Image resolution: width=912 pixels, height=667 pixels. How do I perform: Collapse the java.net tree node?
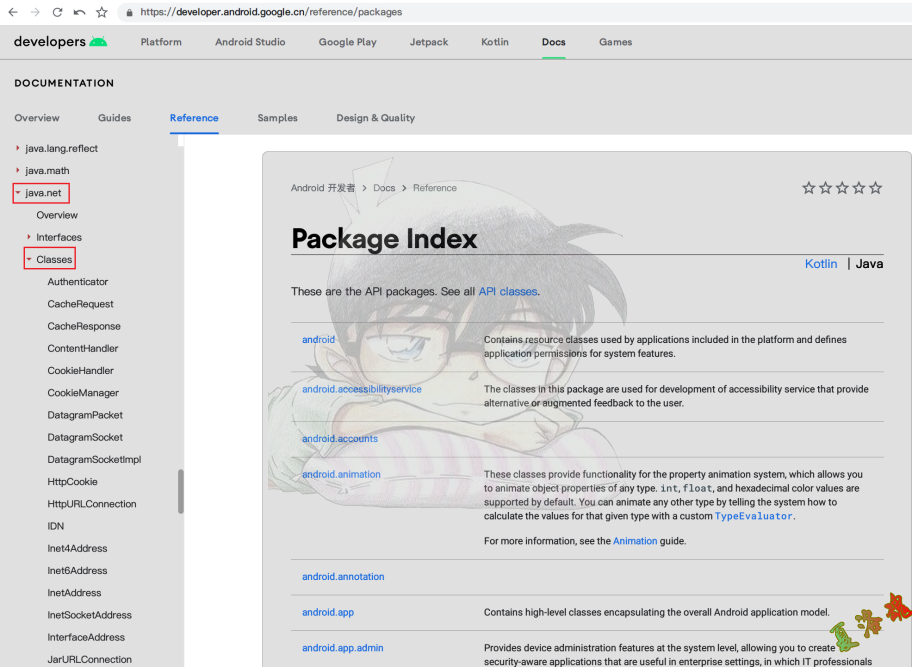tap(18, 193)
